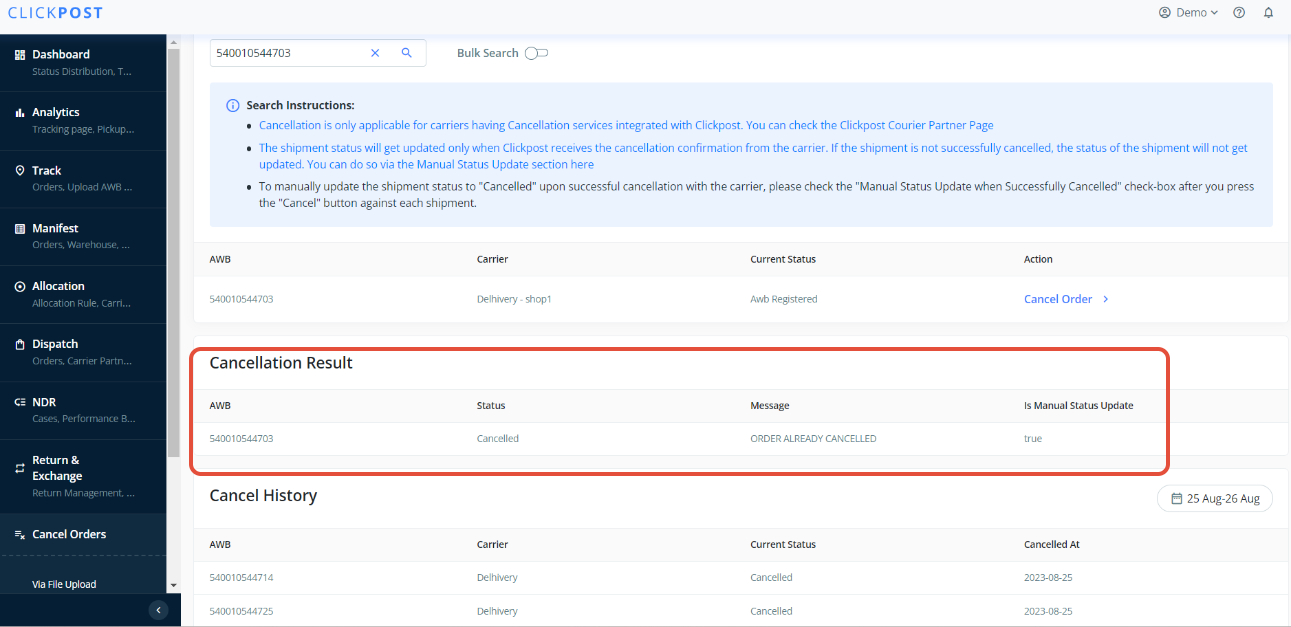This screenshot has width=1291, height=627.
Task: Click the search magnifier icon
Action: point(406,53)
